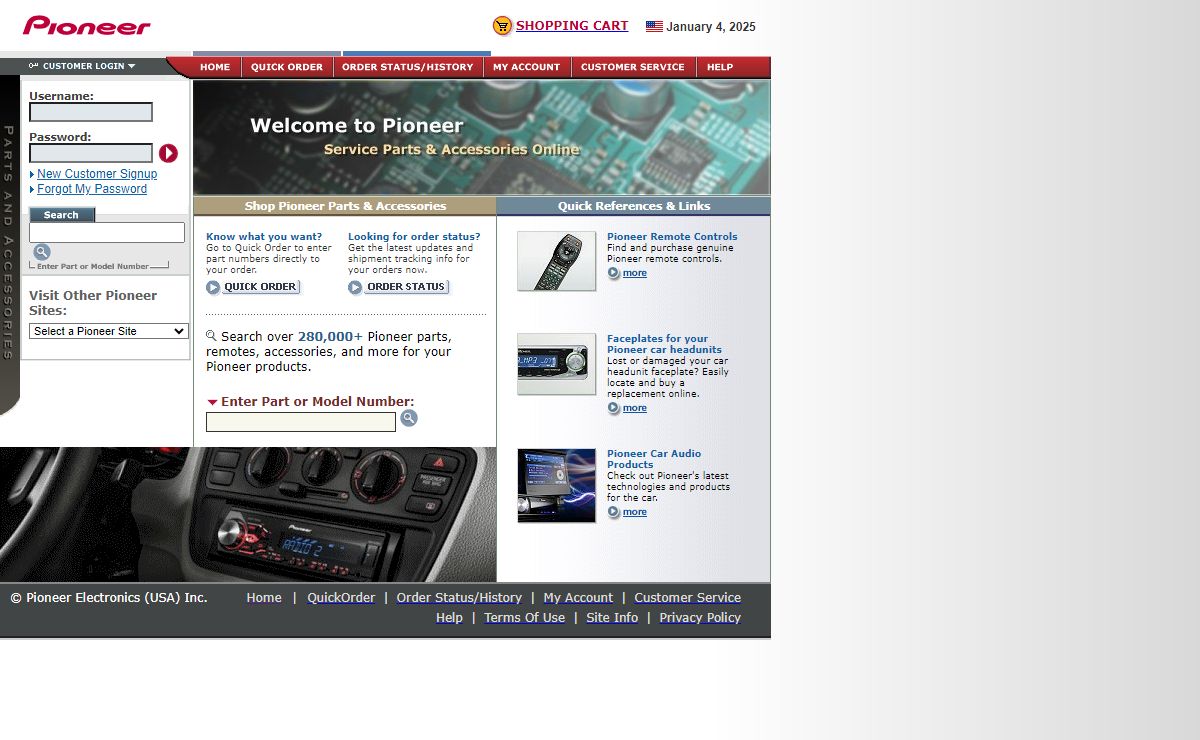Screen dimensions: 1200x740
Task: Click footer QuickOrder link
Action: click(341, 598)
